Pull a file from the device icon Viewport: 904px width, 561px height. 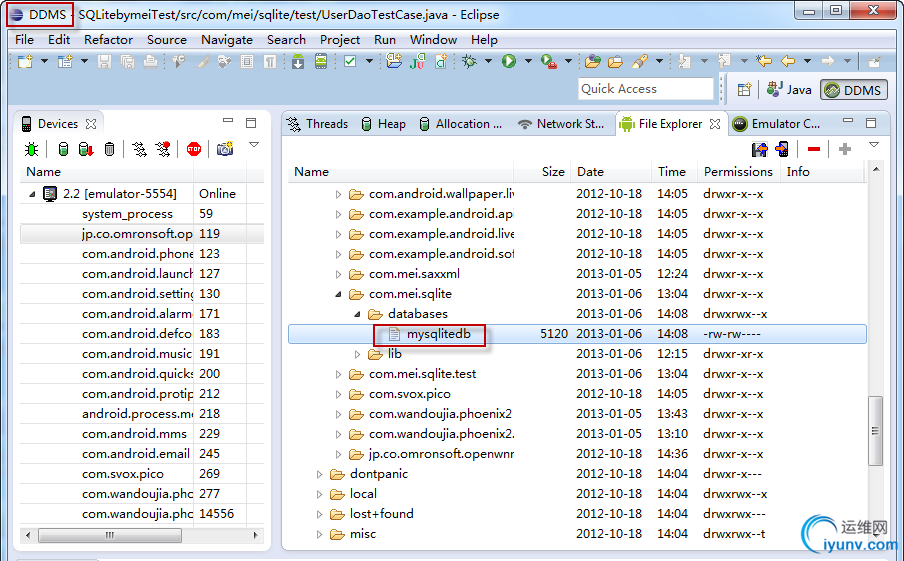(x=760, y=149)
